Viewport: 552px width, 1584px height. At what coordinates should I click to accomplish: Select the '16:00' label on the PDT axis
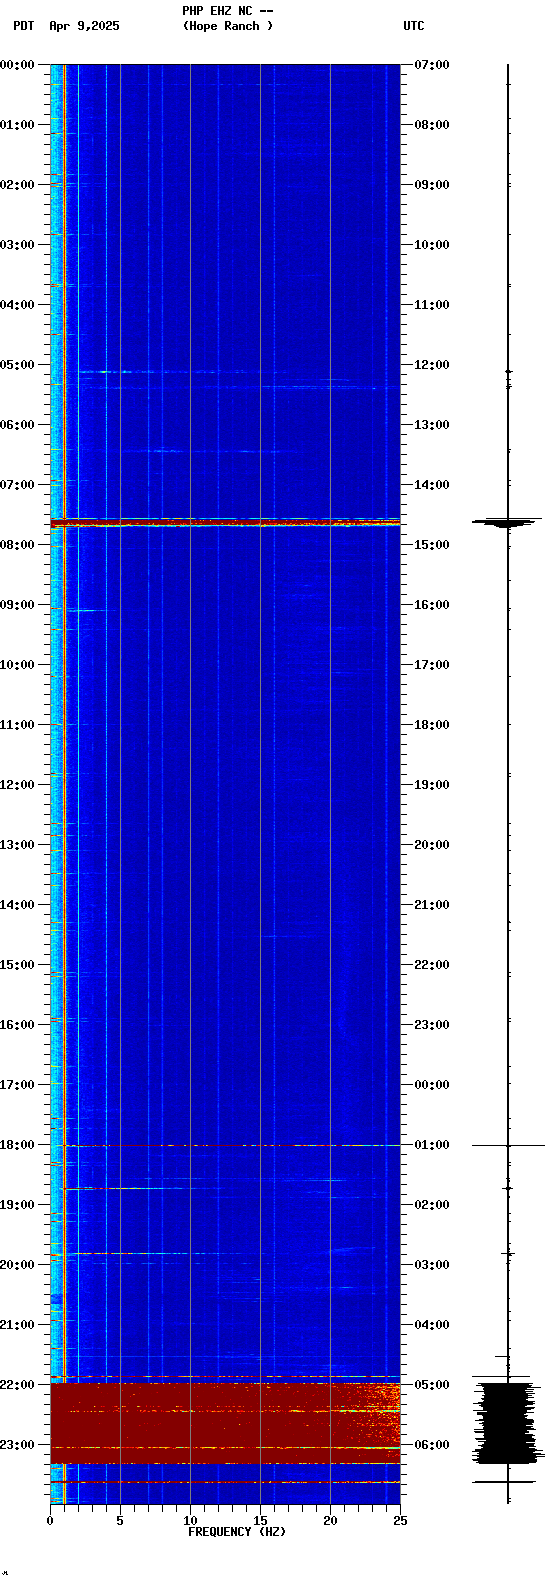(17, 1025)
